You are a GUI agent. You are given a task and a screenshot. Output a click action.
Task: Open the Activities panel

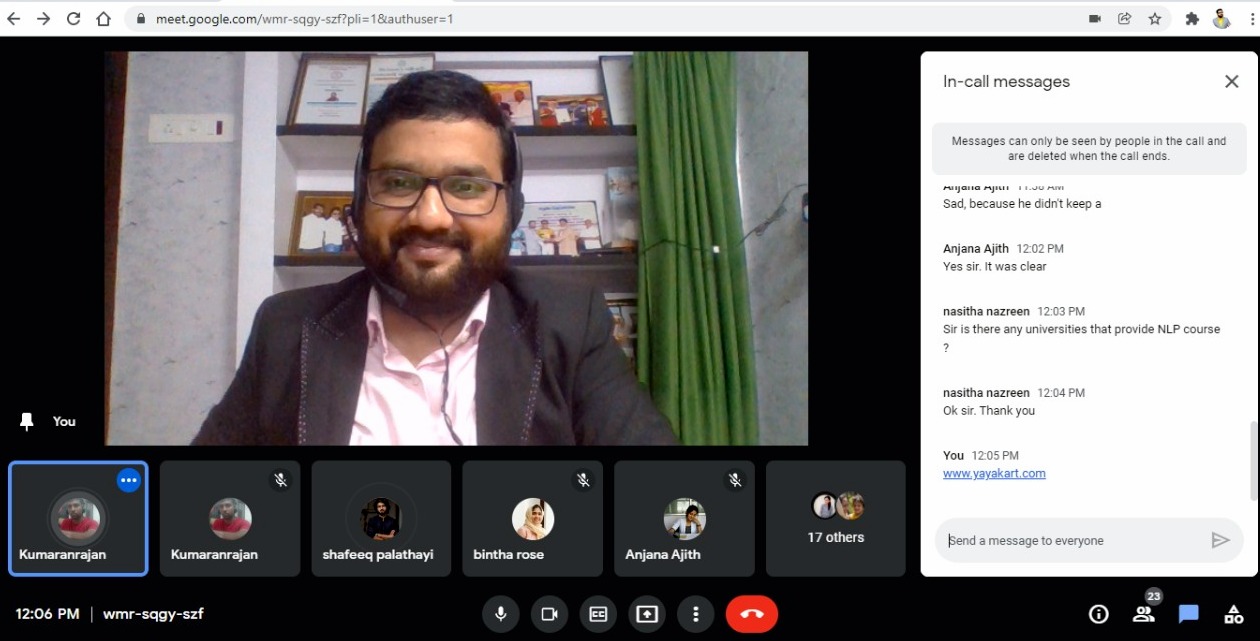tap(1234, 614)
